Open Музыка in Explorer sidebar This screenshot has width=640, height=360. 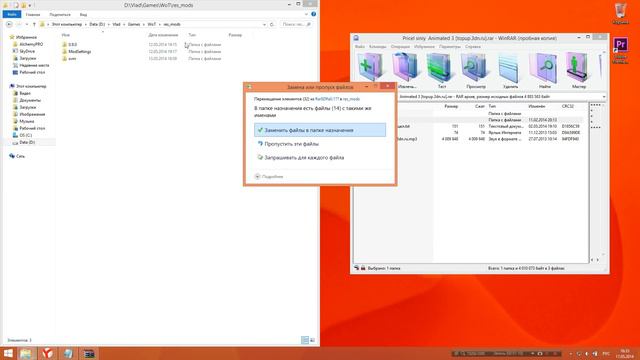(x=27, y=121)
